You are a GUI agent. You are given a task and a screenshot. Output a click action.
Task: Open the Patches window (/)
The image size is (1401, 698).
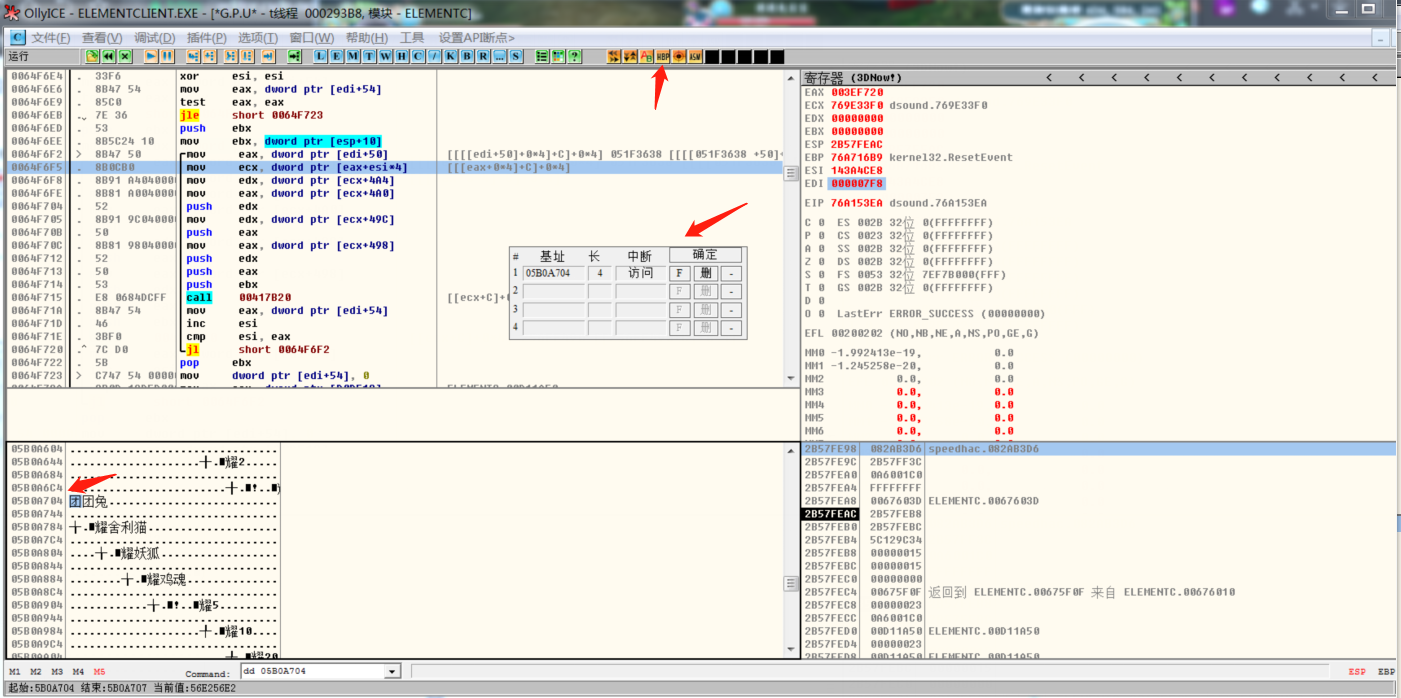[435, 56]
